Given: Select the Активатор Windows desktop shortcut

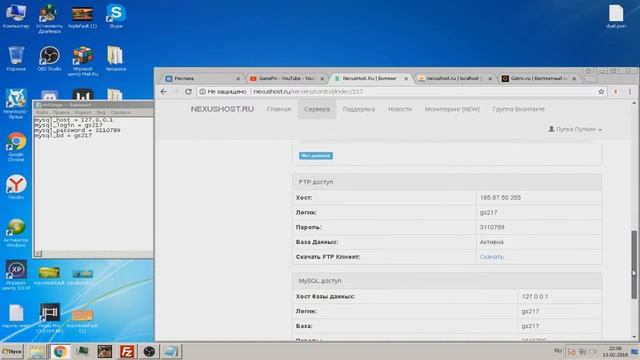Looking at the screenshot, I should pos(16,233).
